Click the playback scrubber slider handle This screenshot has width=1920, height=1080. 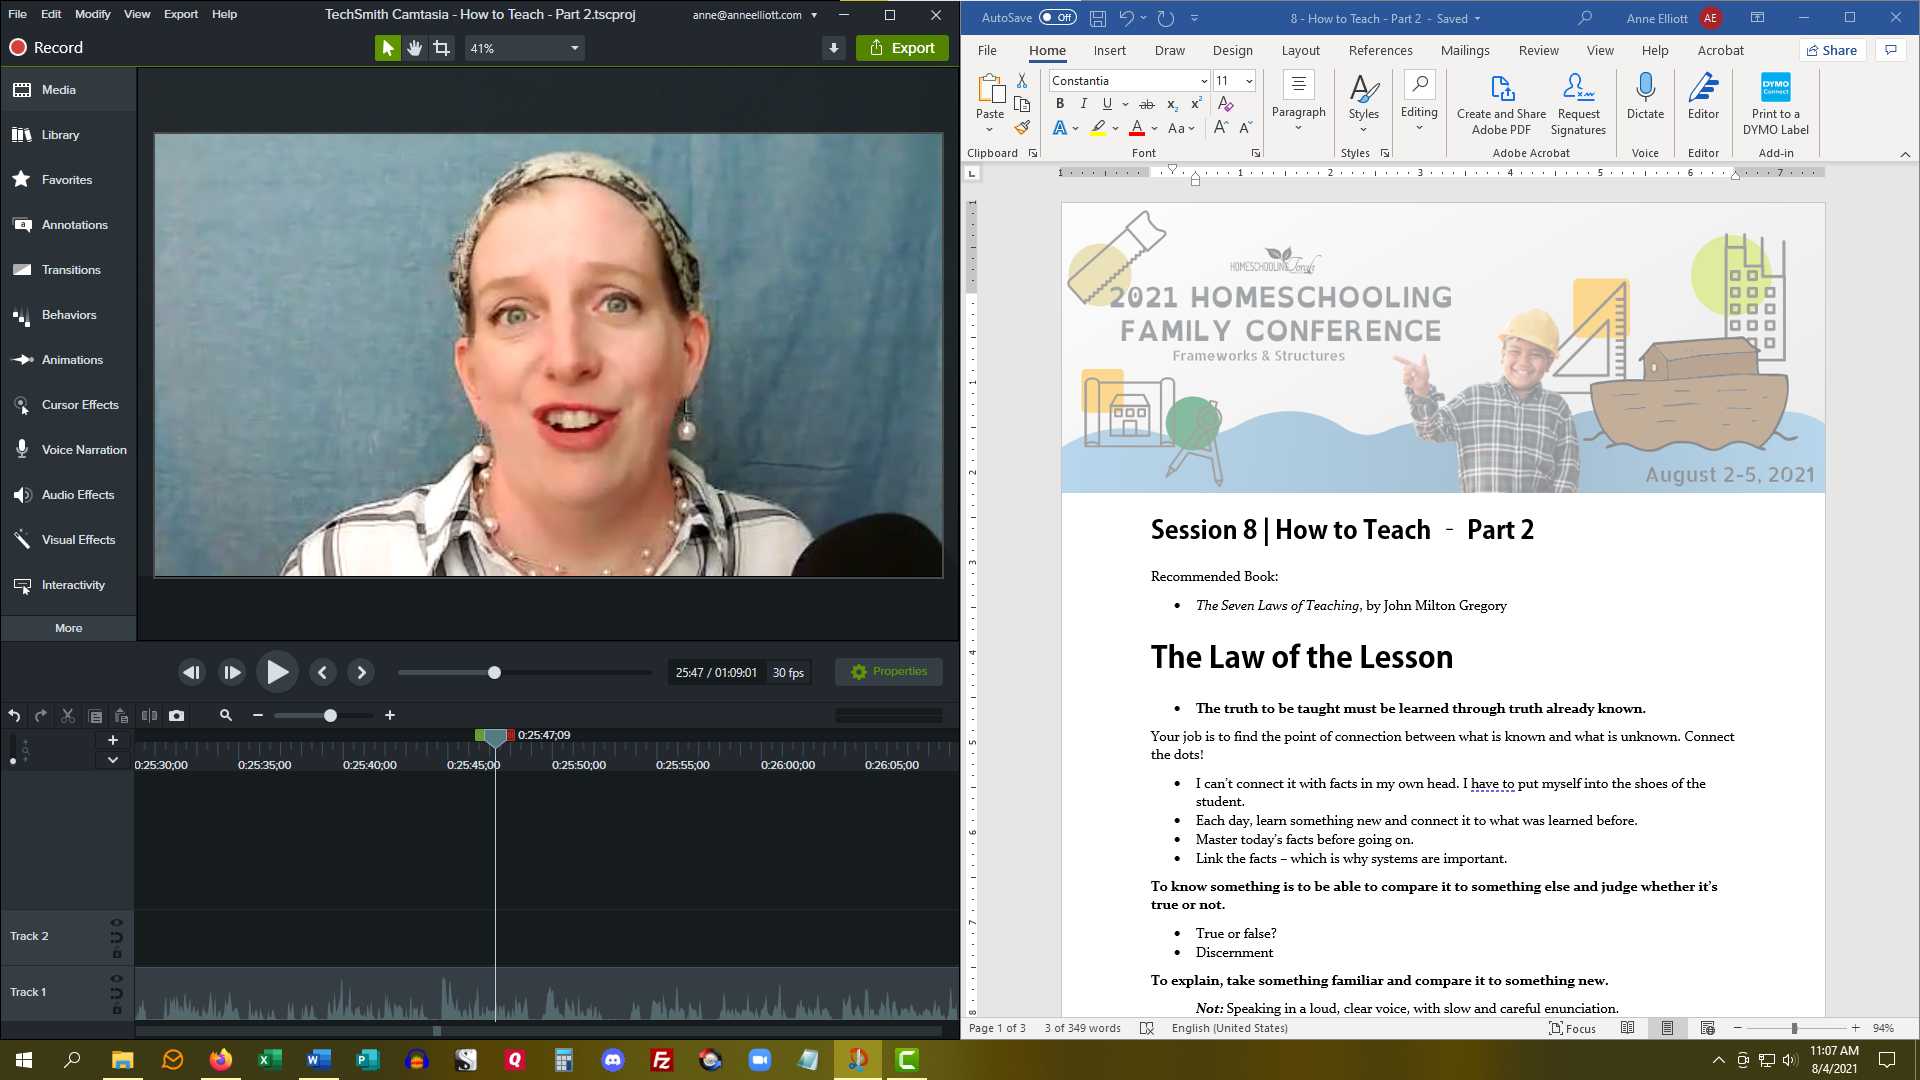(494, 673)
